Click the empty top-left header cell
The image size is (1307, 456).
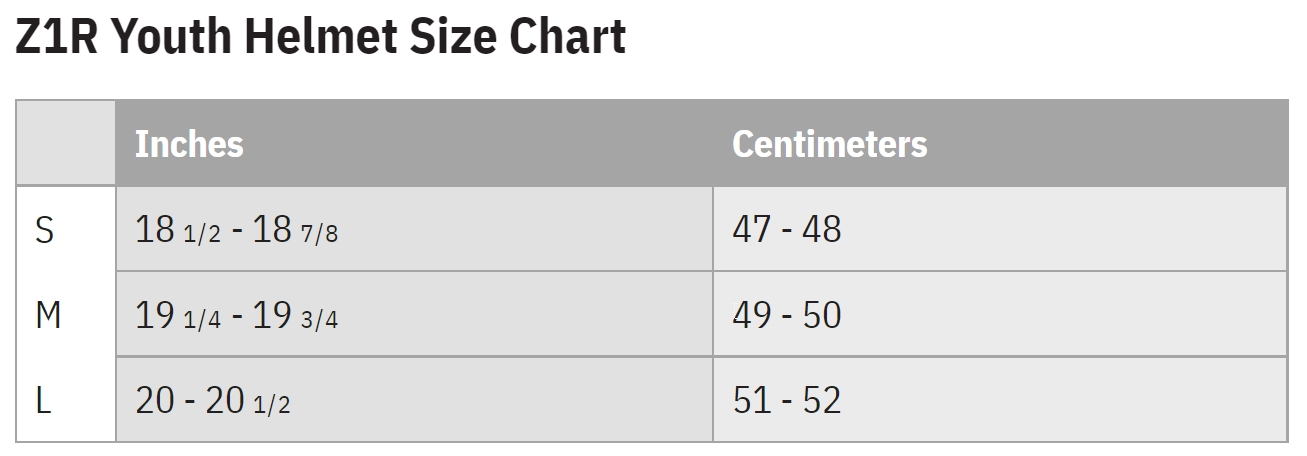point(66,143)
